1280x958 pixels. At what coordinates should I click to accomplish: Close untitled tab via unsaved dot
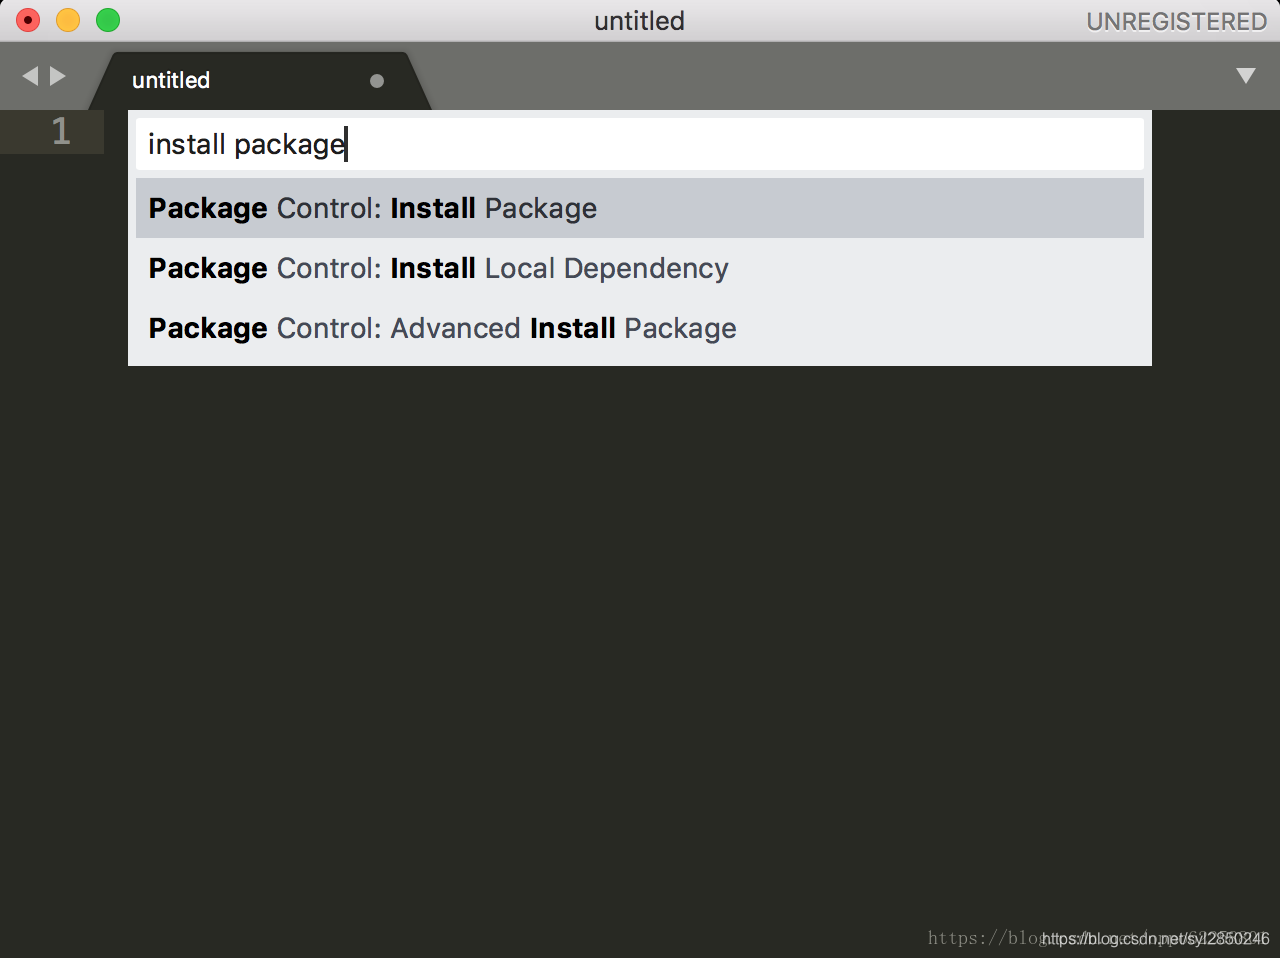click(377, 81)
